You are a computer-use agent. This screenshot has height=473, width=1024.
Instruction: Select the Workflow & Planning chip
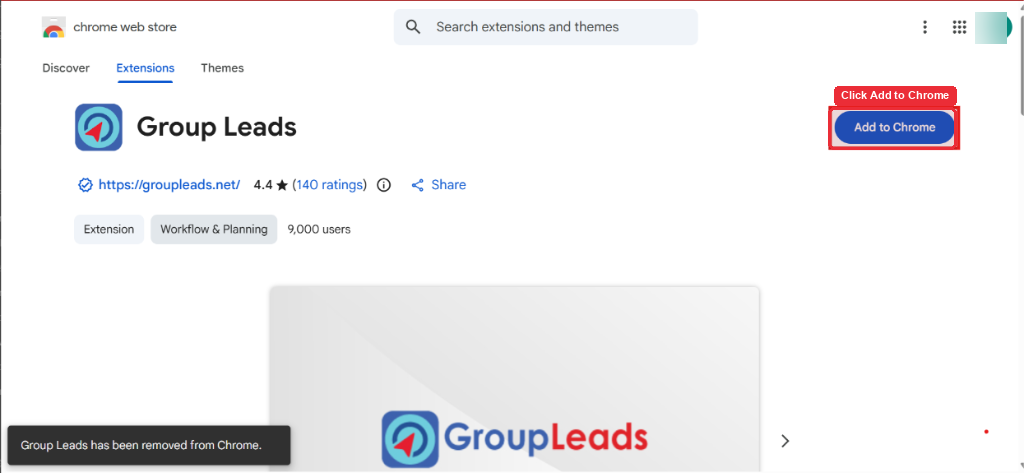(214, 229)
